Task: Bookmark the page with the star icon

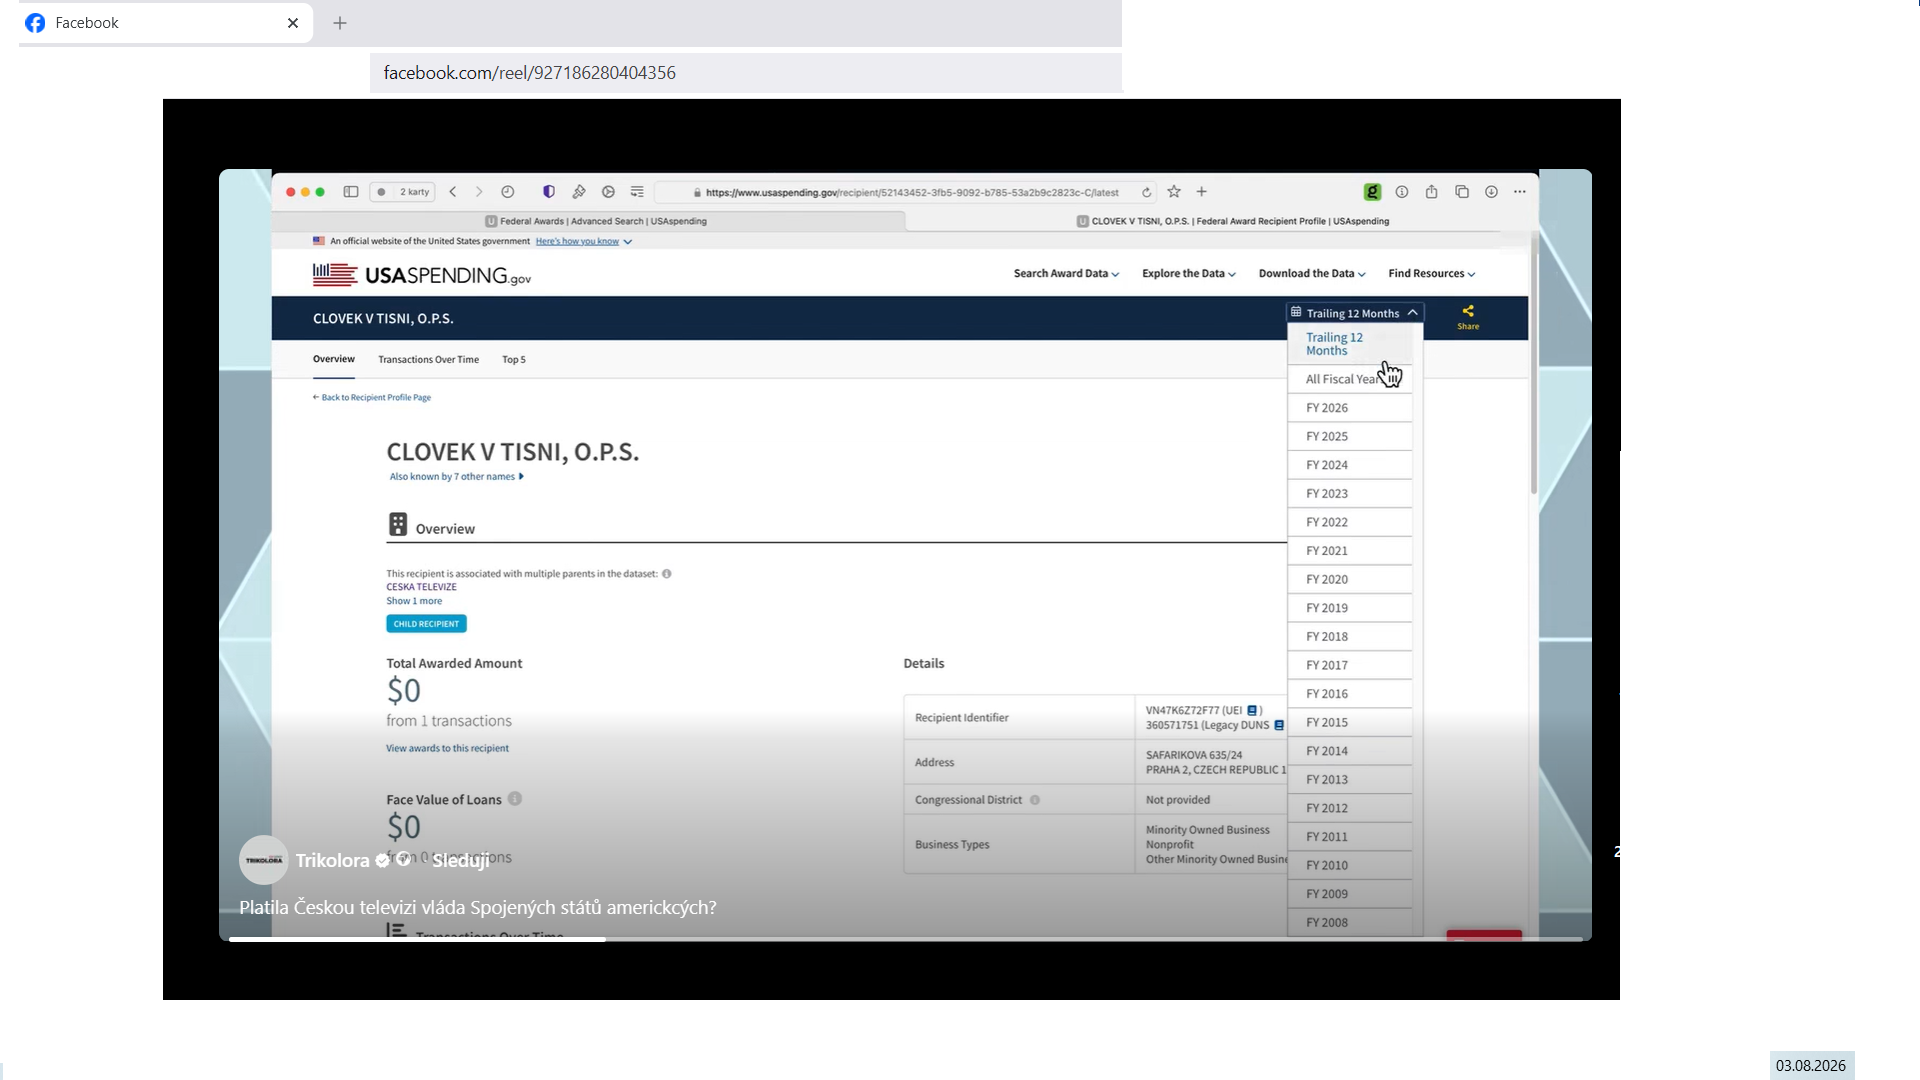Action: point(1174,192)
